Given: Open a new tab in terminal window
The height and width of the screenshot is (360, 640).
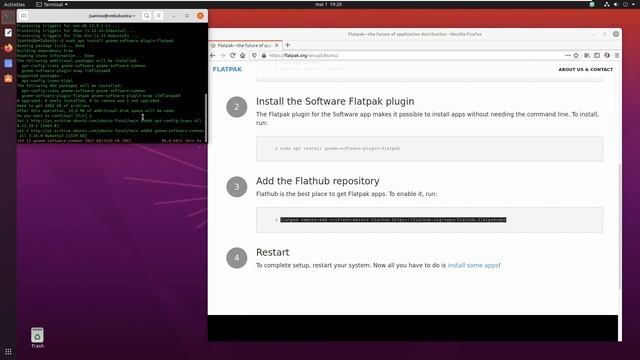Looking at the screenshot, I should point(24,16).
